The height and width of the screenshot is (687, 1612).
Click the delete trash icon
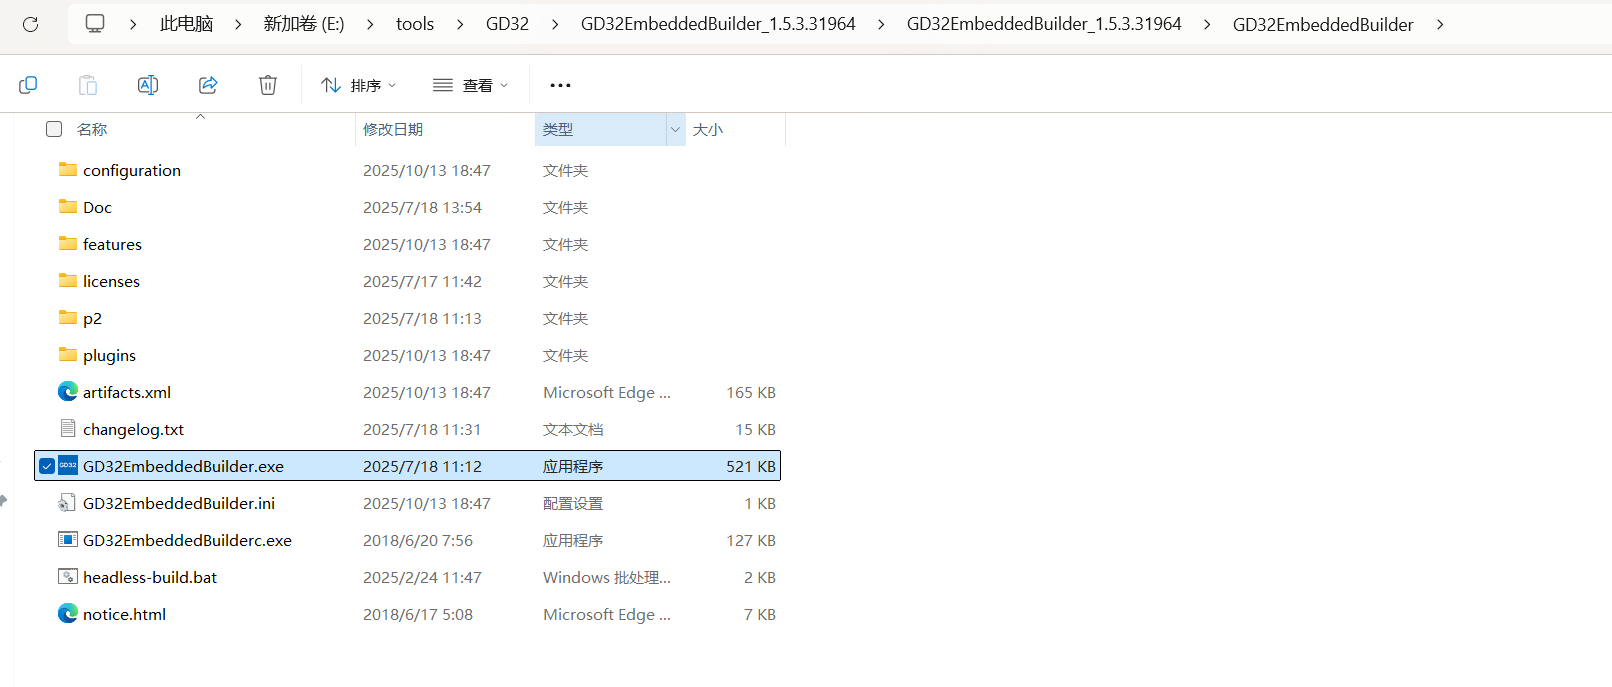[268, 85]
